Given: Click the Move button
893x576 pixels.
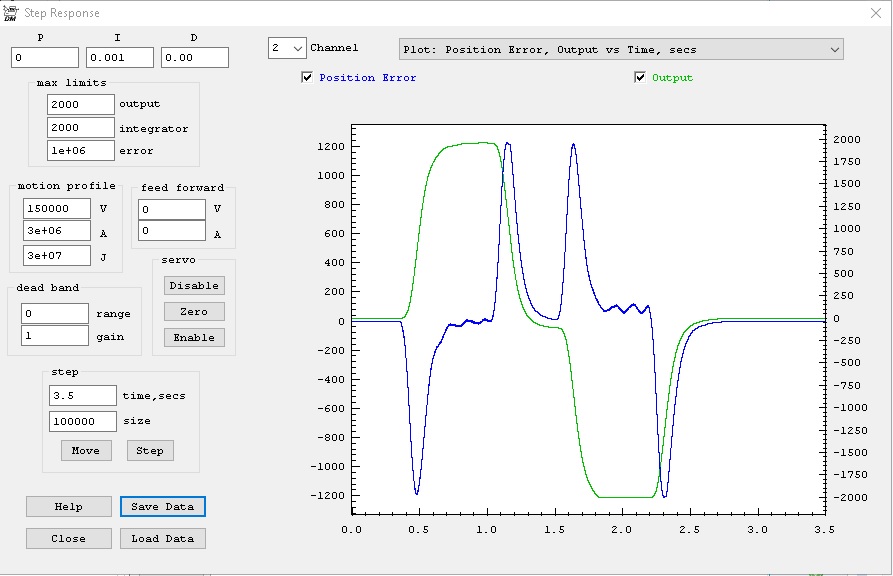Looking at the screenshot, I should (85, 451).
